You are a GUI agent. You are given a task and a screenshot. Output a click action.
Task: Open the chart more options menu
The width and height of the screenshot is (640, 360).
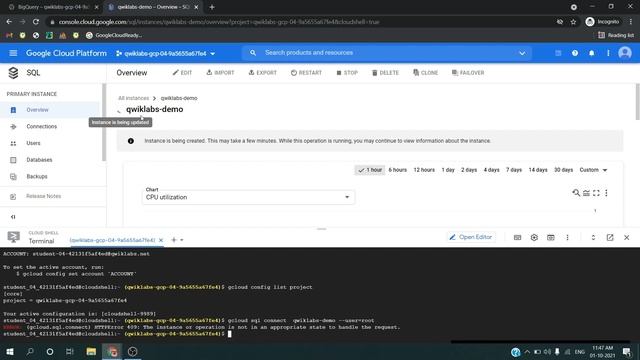606,193
